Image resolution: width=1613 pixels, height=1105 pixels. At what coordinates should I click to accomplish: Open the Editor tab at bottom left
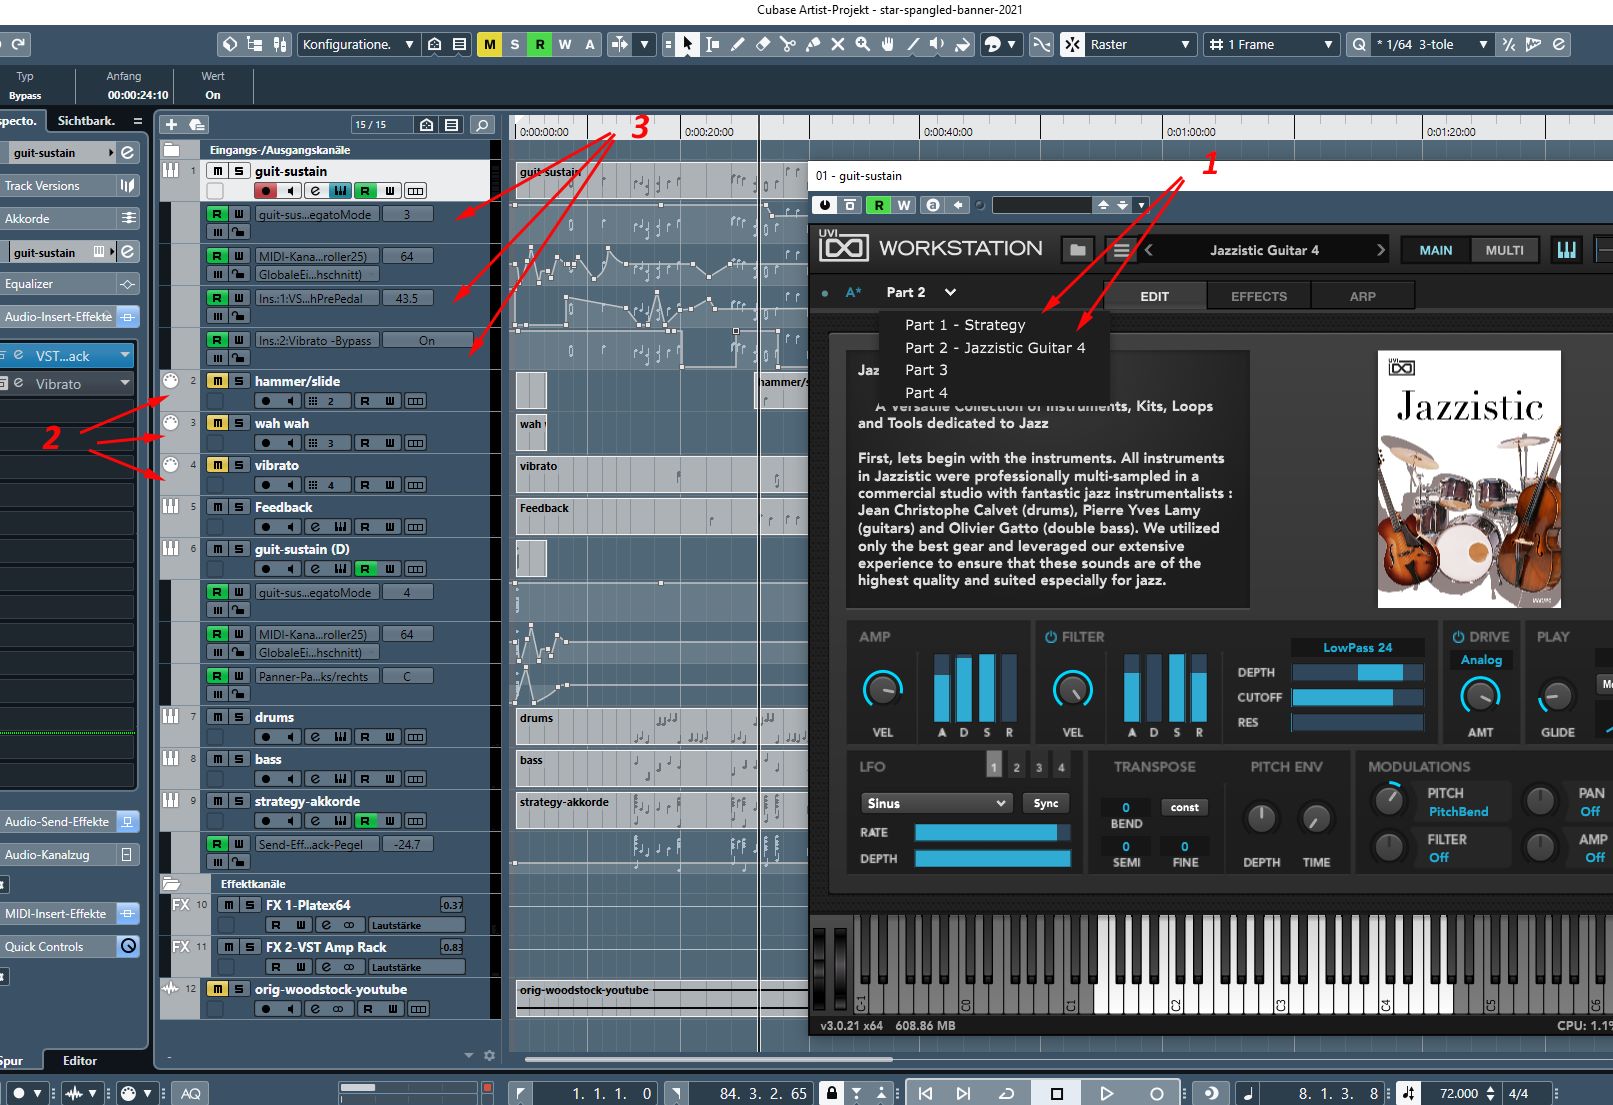click(80, 1060)
